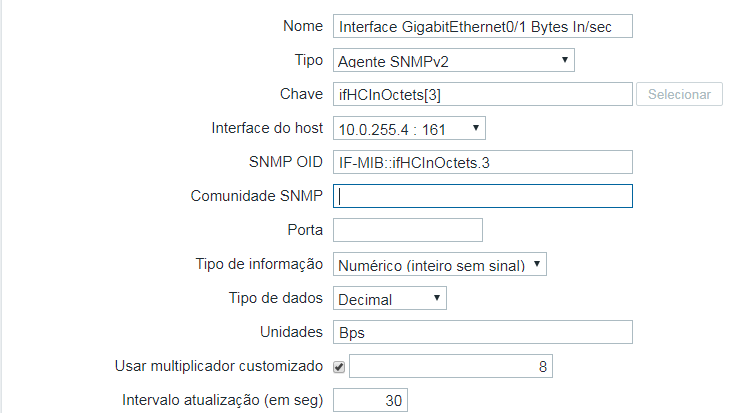This screenshot has height=413, width=732.
Task: Click the empty Porta input box
Action: [x=408, y=231]
